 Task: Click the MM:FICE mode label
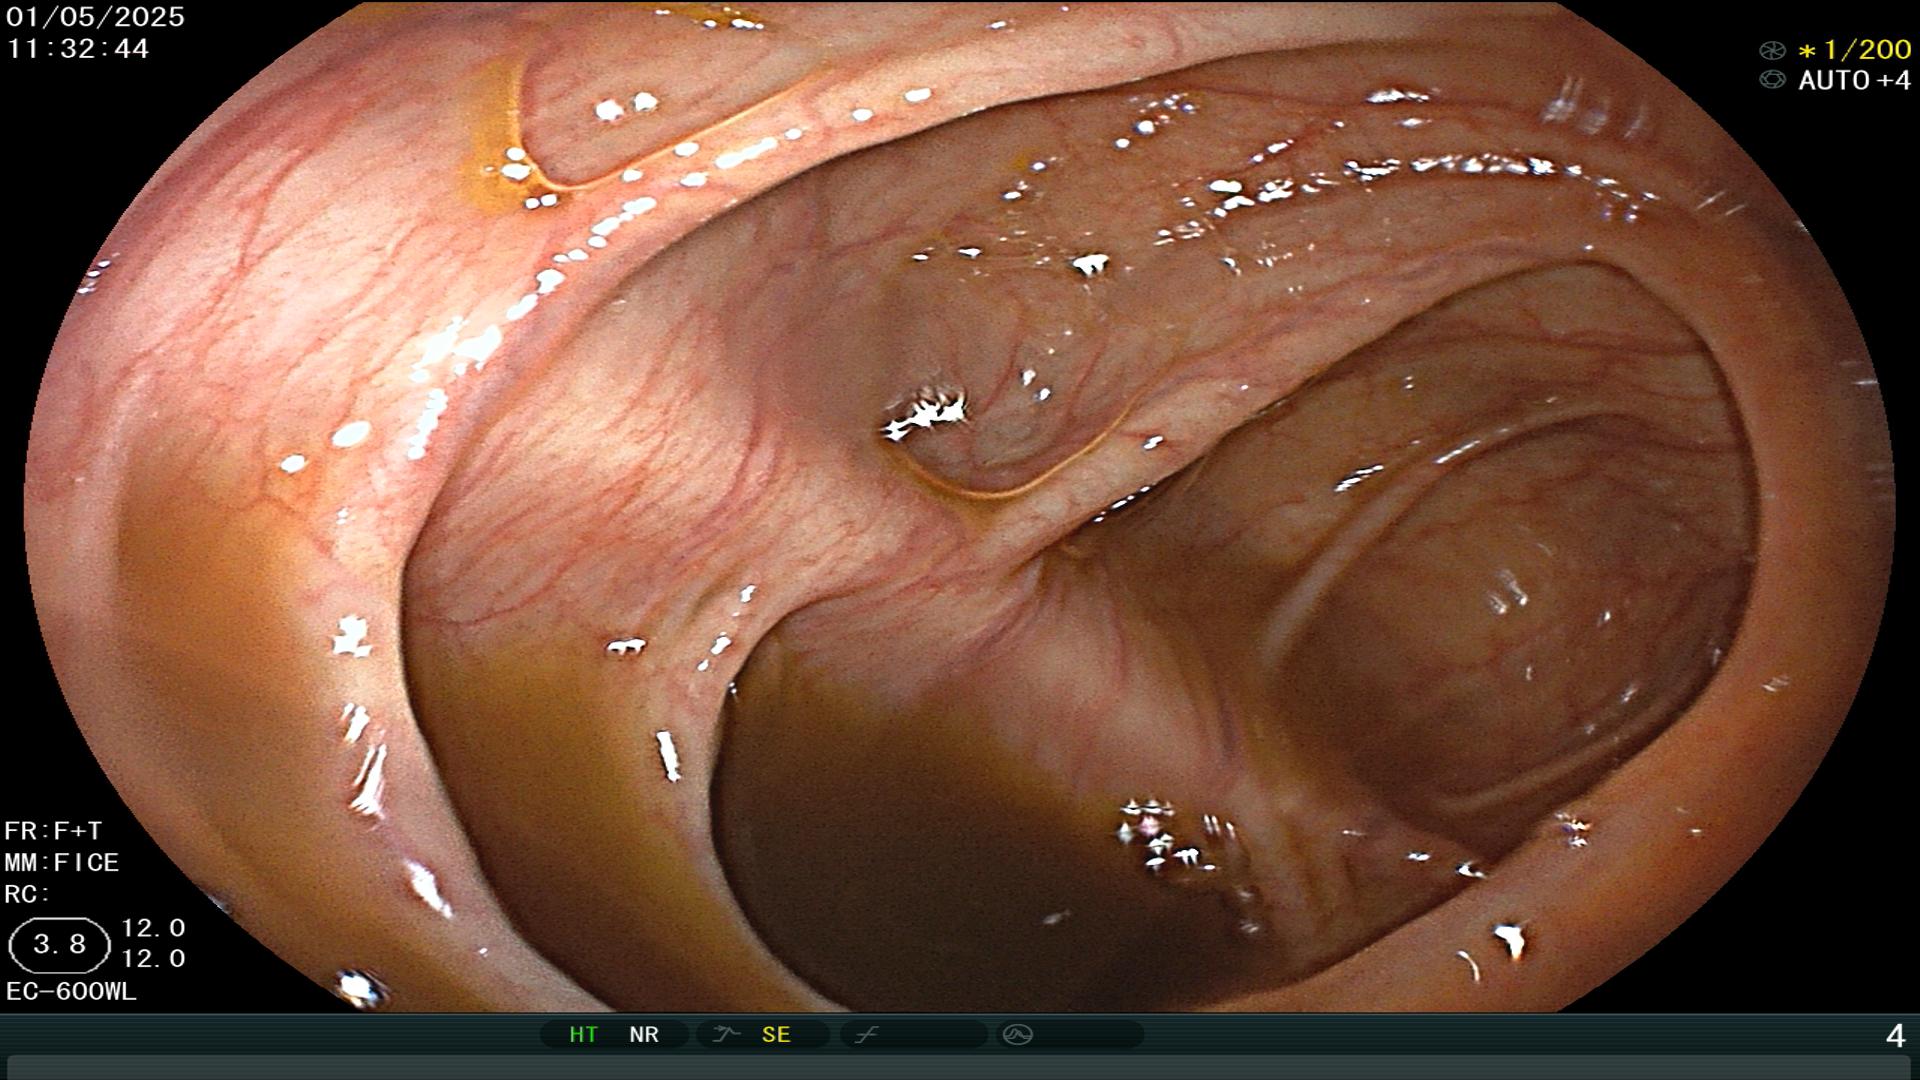click(62, 862)
